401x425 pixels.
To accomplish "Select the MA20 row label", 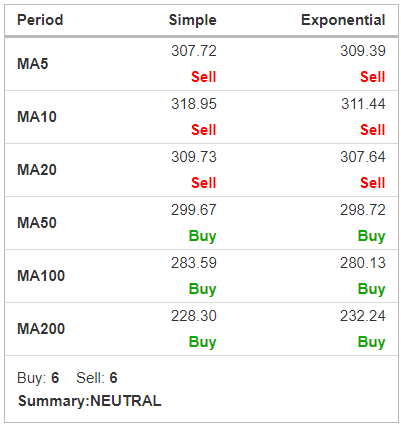I will coord(37,170).
